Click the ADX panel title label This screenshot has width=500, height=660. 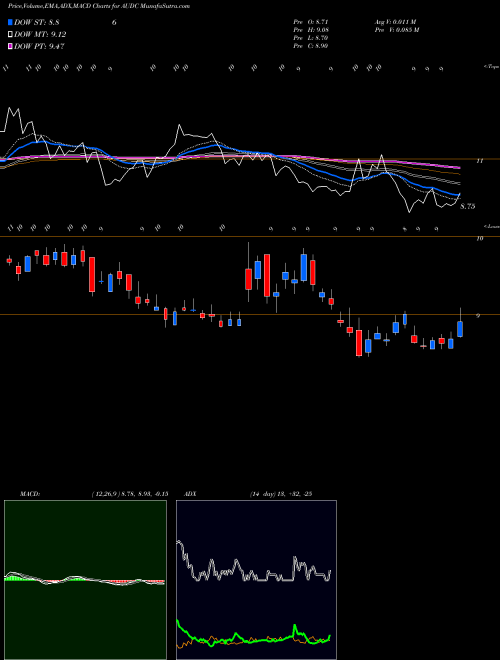click(x=190, y=494)
